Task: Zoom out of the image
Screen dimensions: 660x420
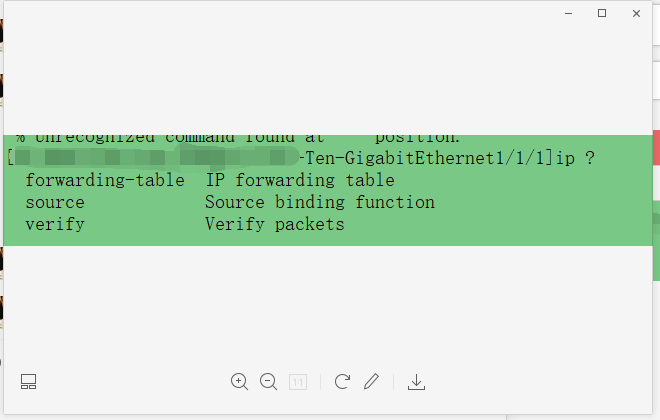Action: [x=268, y=381]
